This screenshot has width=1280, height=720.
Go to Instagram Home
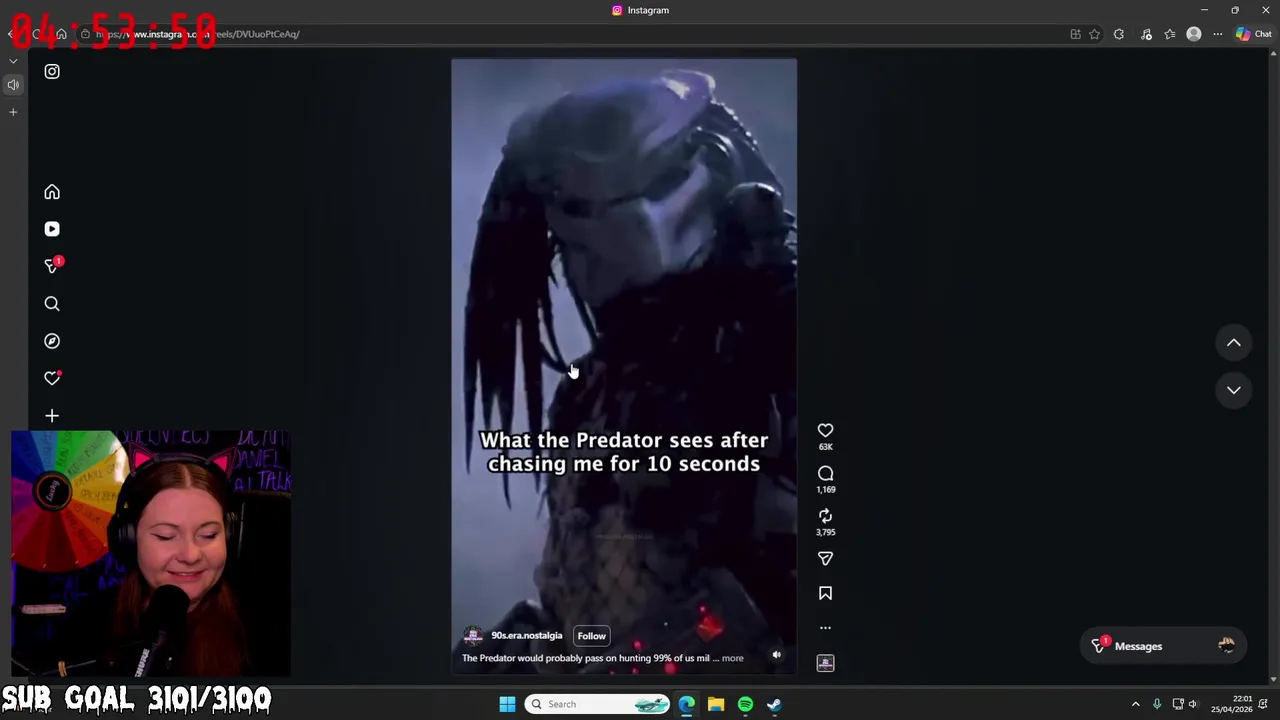(x=52, y=192)
